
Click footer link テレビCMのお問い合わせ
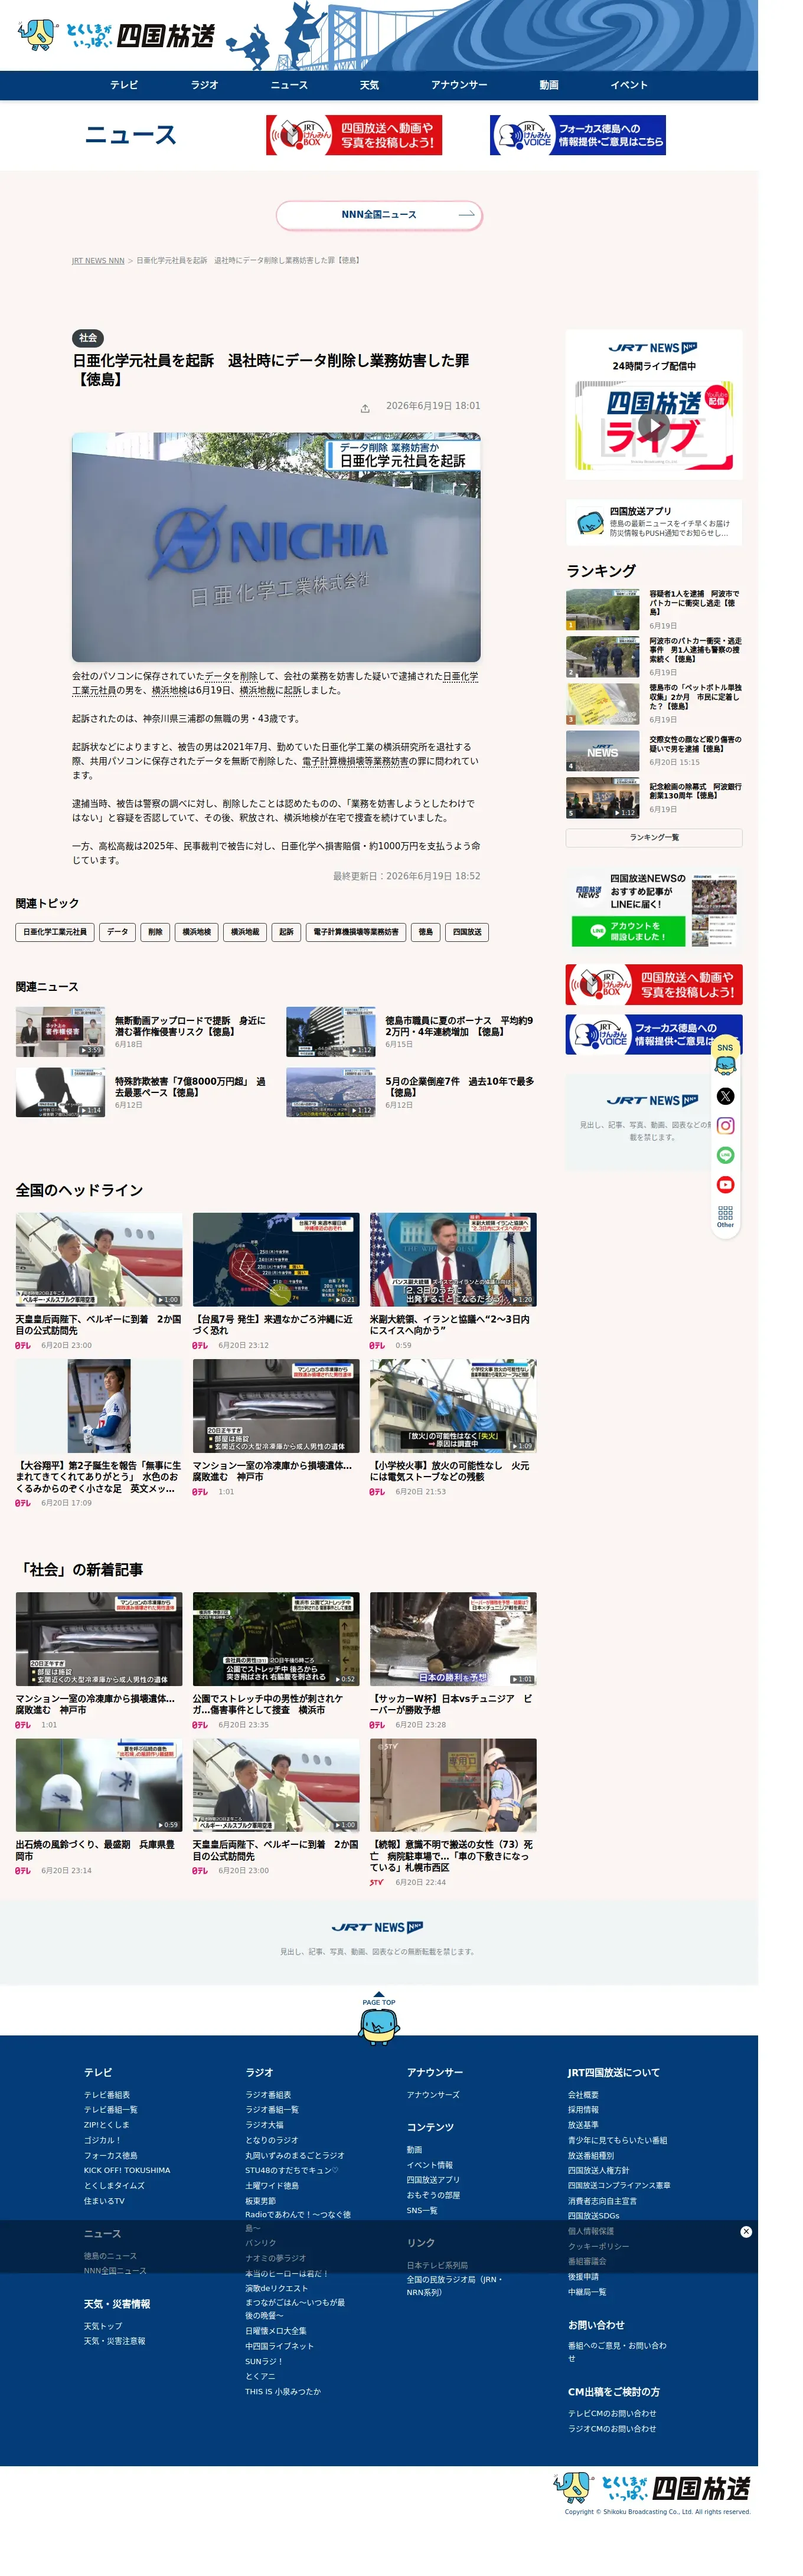(612, 2413)
